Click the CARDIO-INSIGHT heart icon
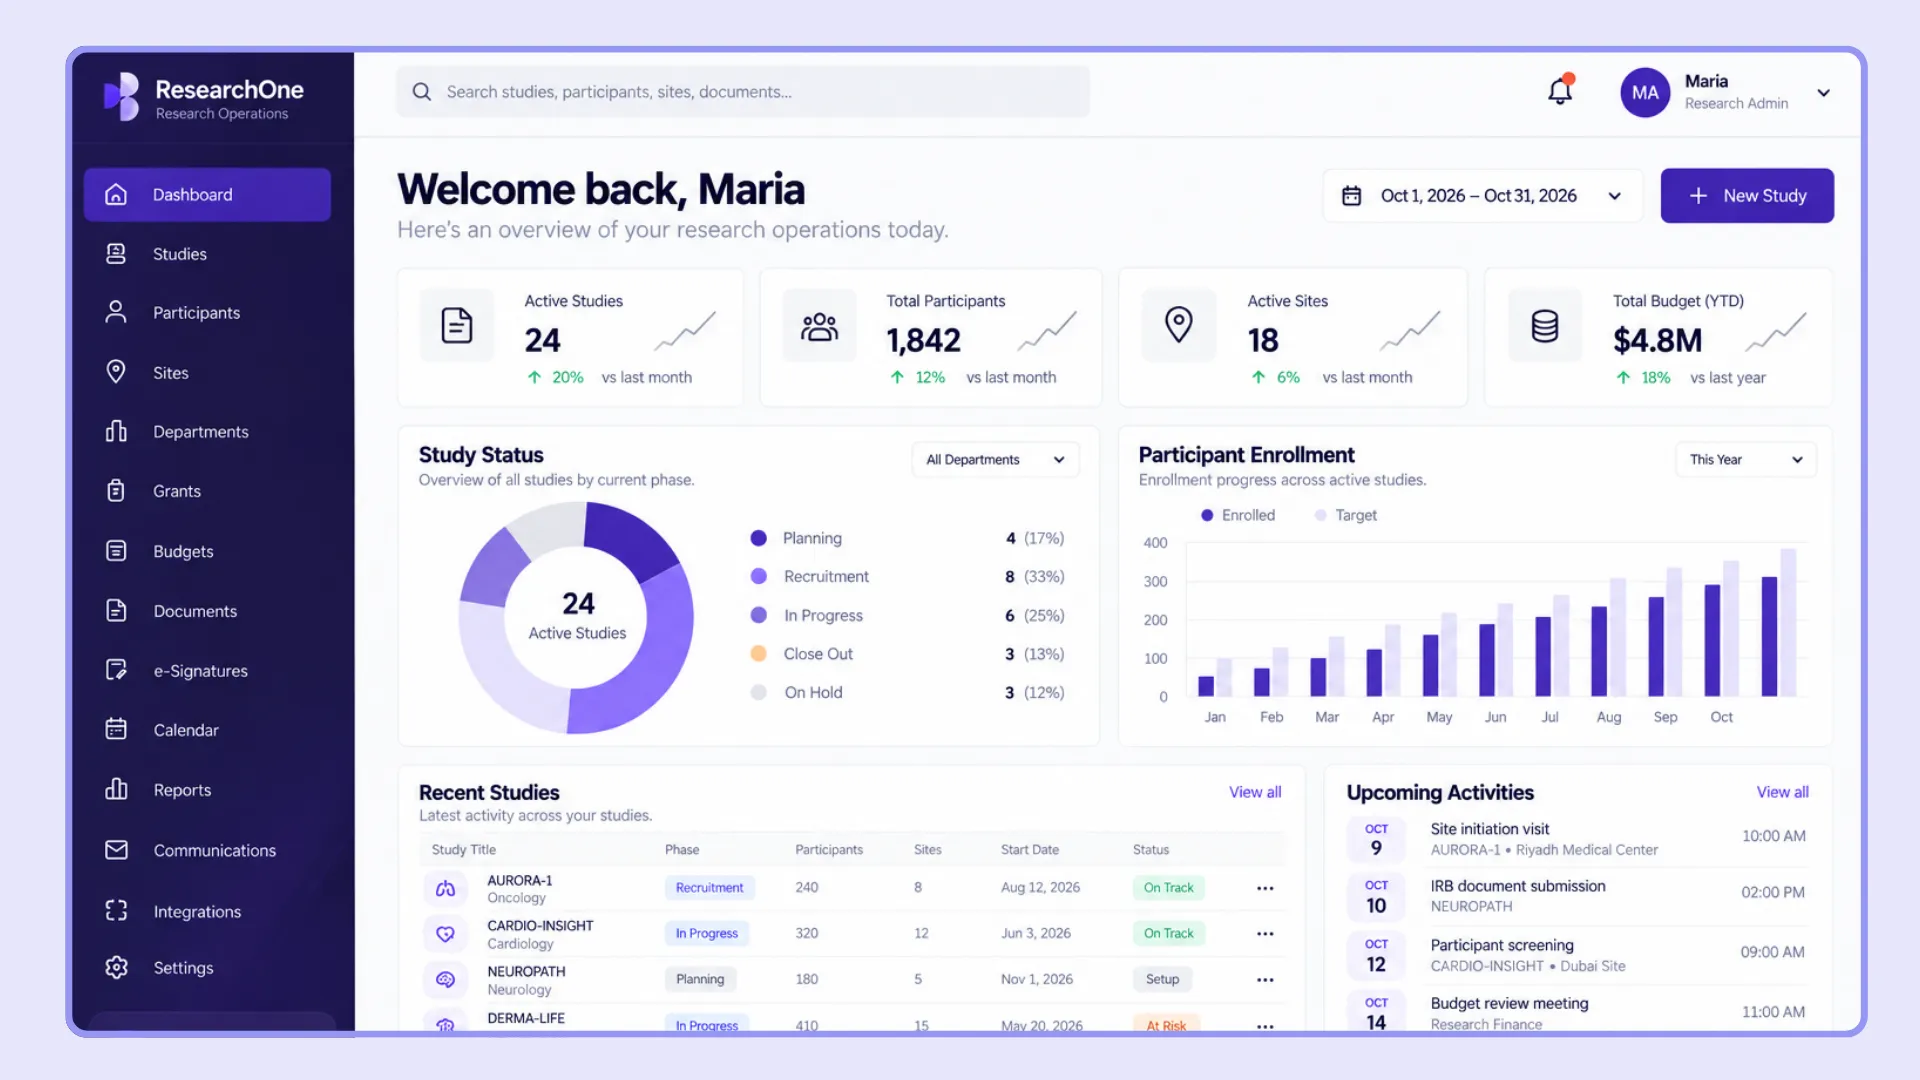The height and width of the screenshot is (1080, 1920). 446,934
